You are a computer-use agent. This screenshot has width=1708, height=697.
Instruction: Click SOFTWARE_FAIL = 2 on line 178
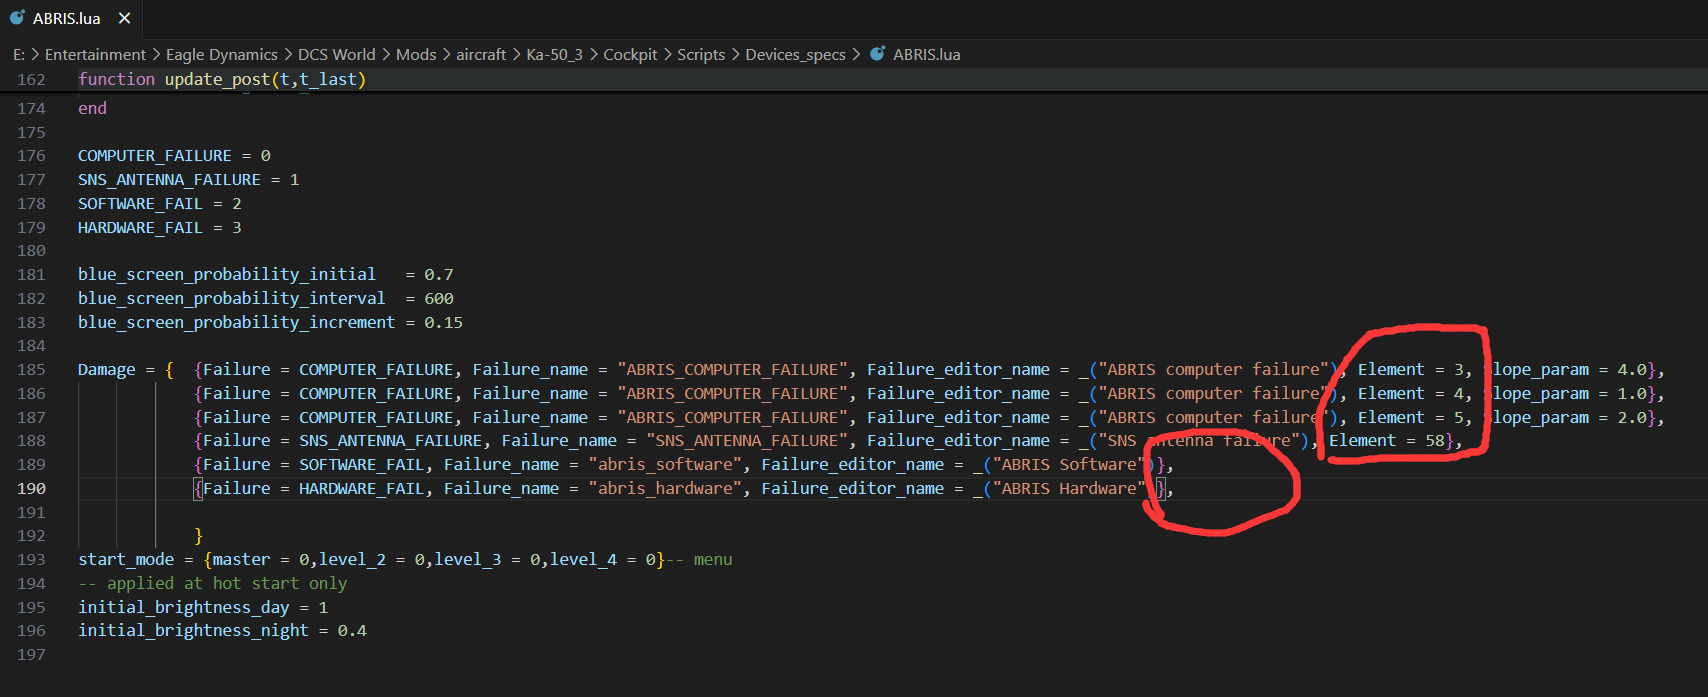pyautogui.click(x=160, y=204)
